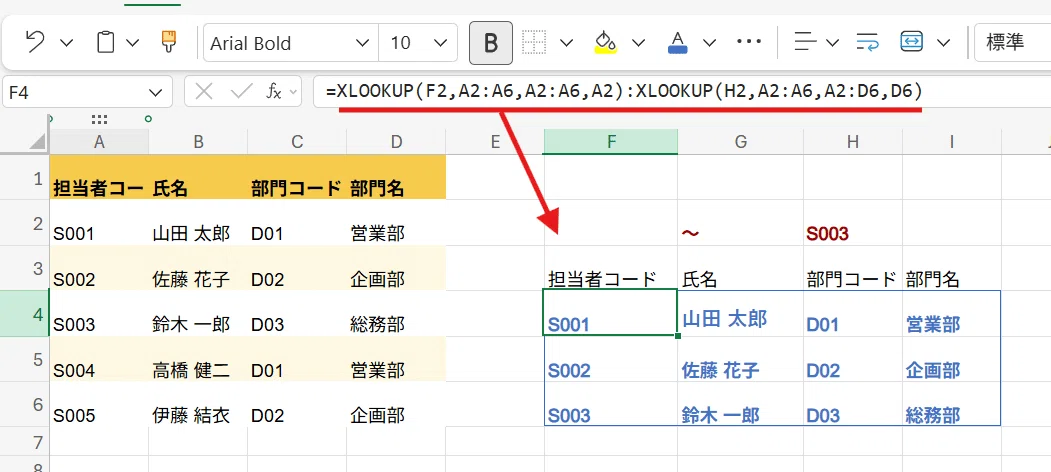Click header cell C1 部門コード
Image resolution: width=1051 pixels, height=472 pixels.
pos(297,177)
